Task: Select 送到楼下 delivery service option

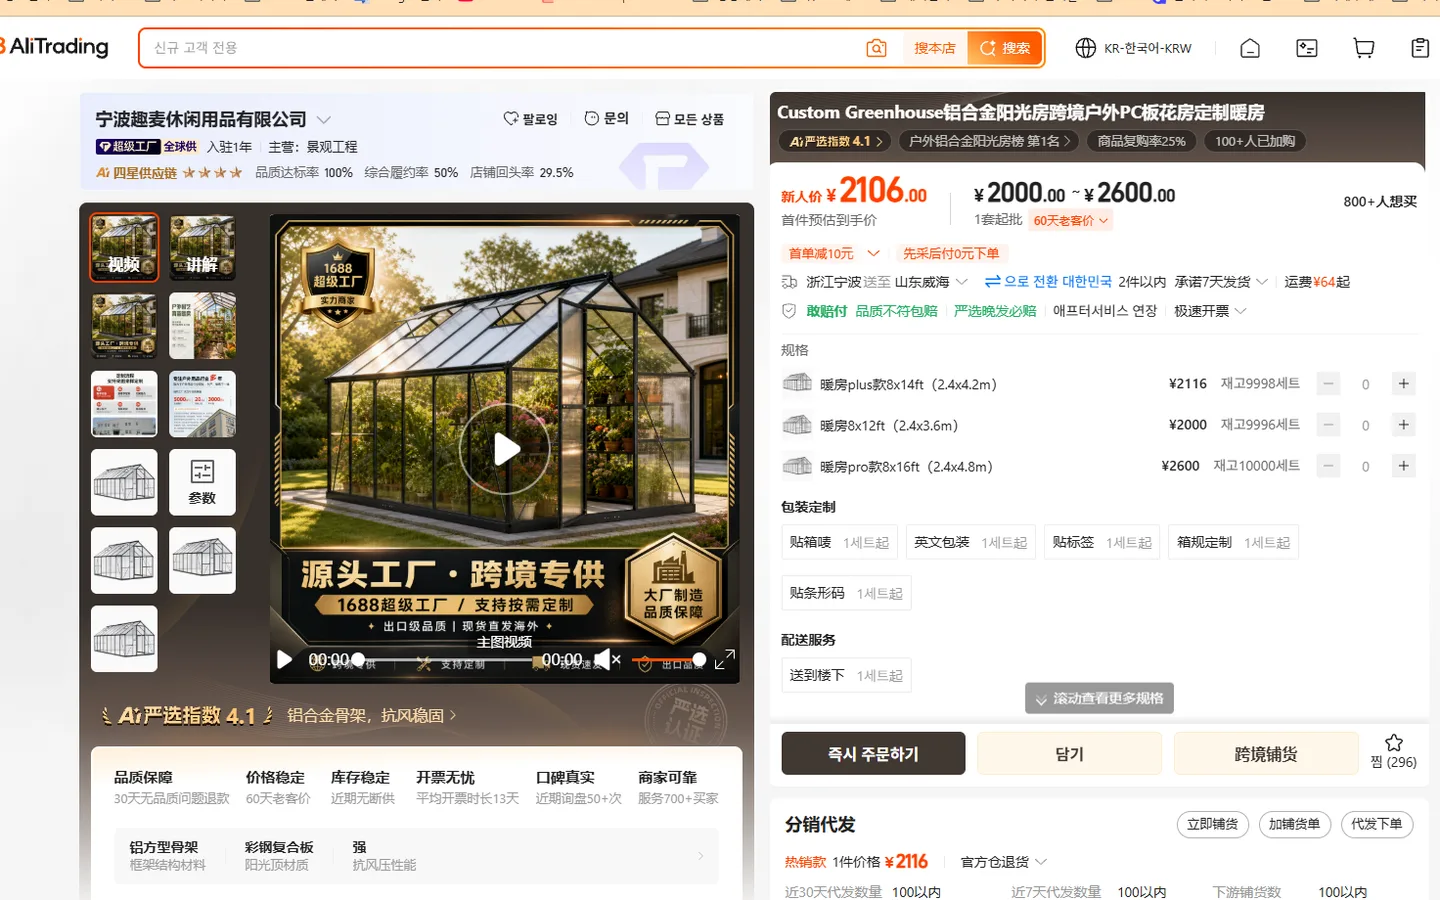Action: [x=846, y=675]
